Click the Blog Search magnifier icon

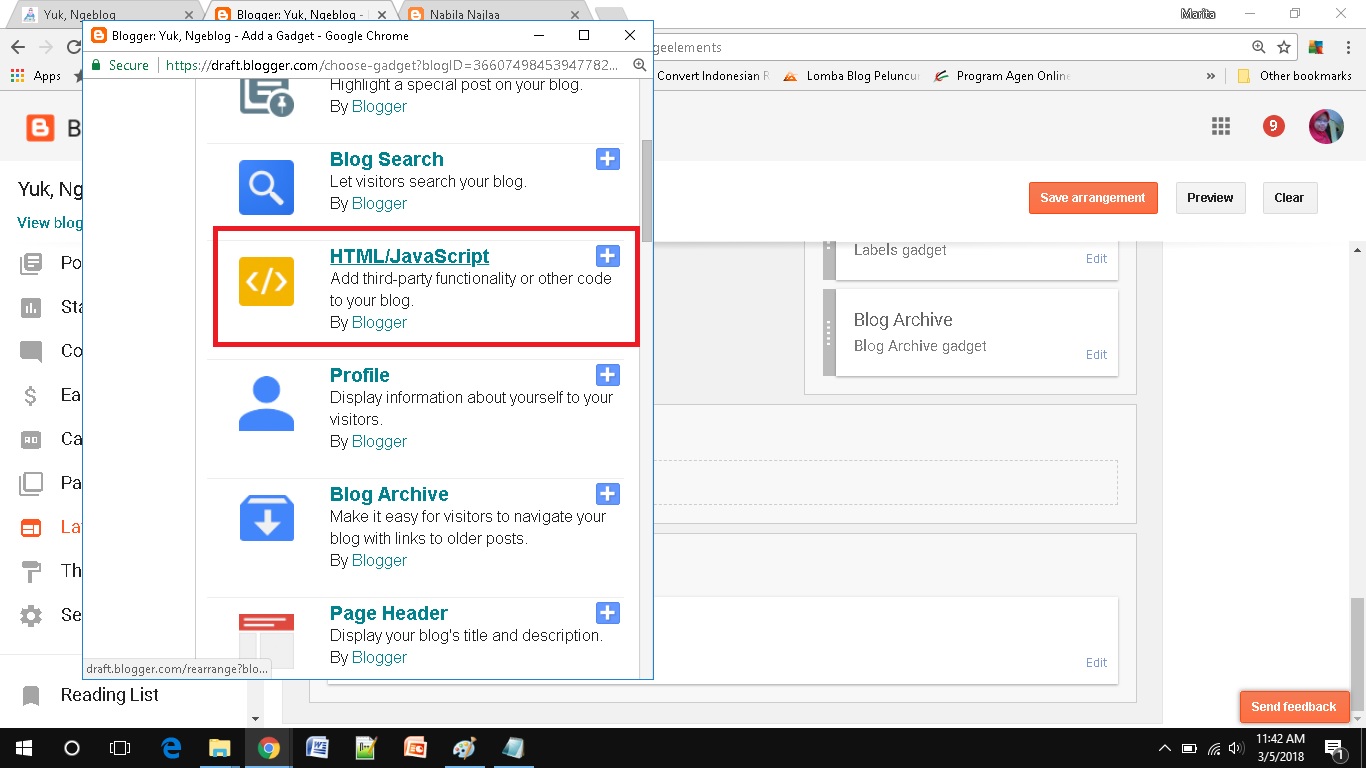point(266,187)
